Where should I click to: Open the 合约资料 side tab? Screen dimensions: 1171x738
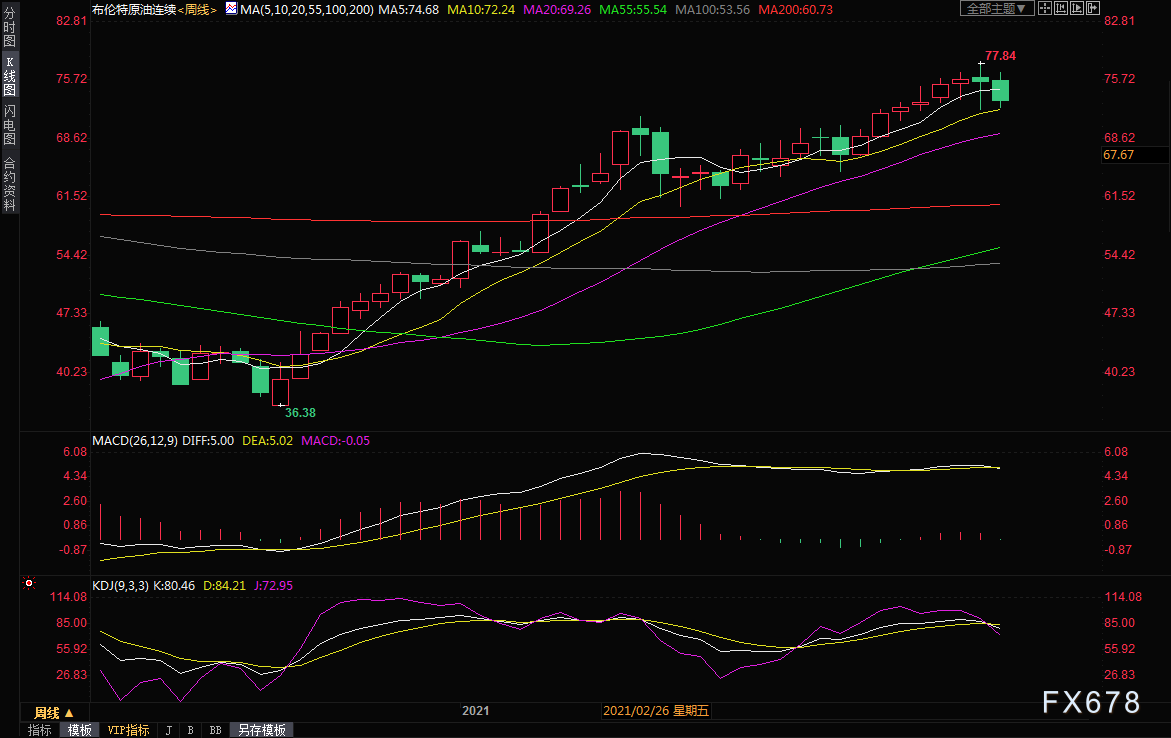tap(9, 184)
